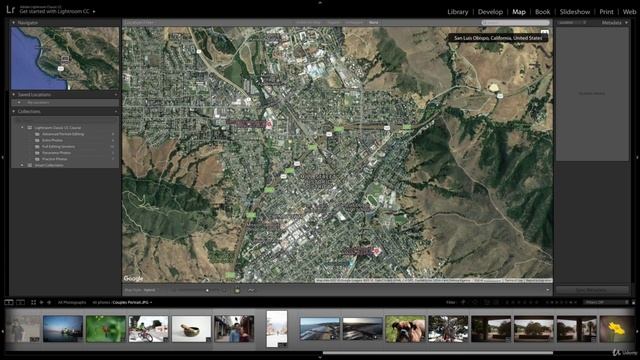Switch to the Print module
The height and width of the screenshot is (360, 640).
(x=607, y=12)
